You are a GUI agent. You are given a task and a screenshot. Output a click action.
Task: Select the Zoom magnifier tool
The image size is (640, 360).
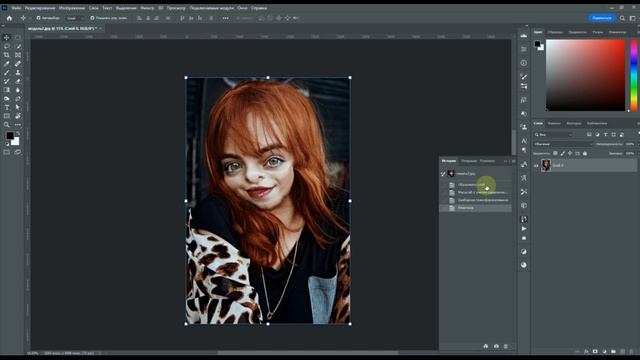7,125
